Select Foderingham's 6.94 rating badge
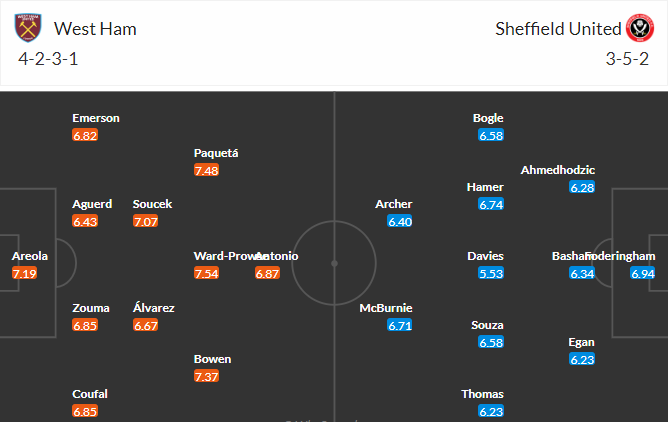 642,273
